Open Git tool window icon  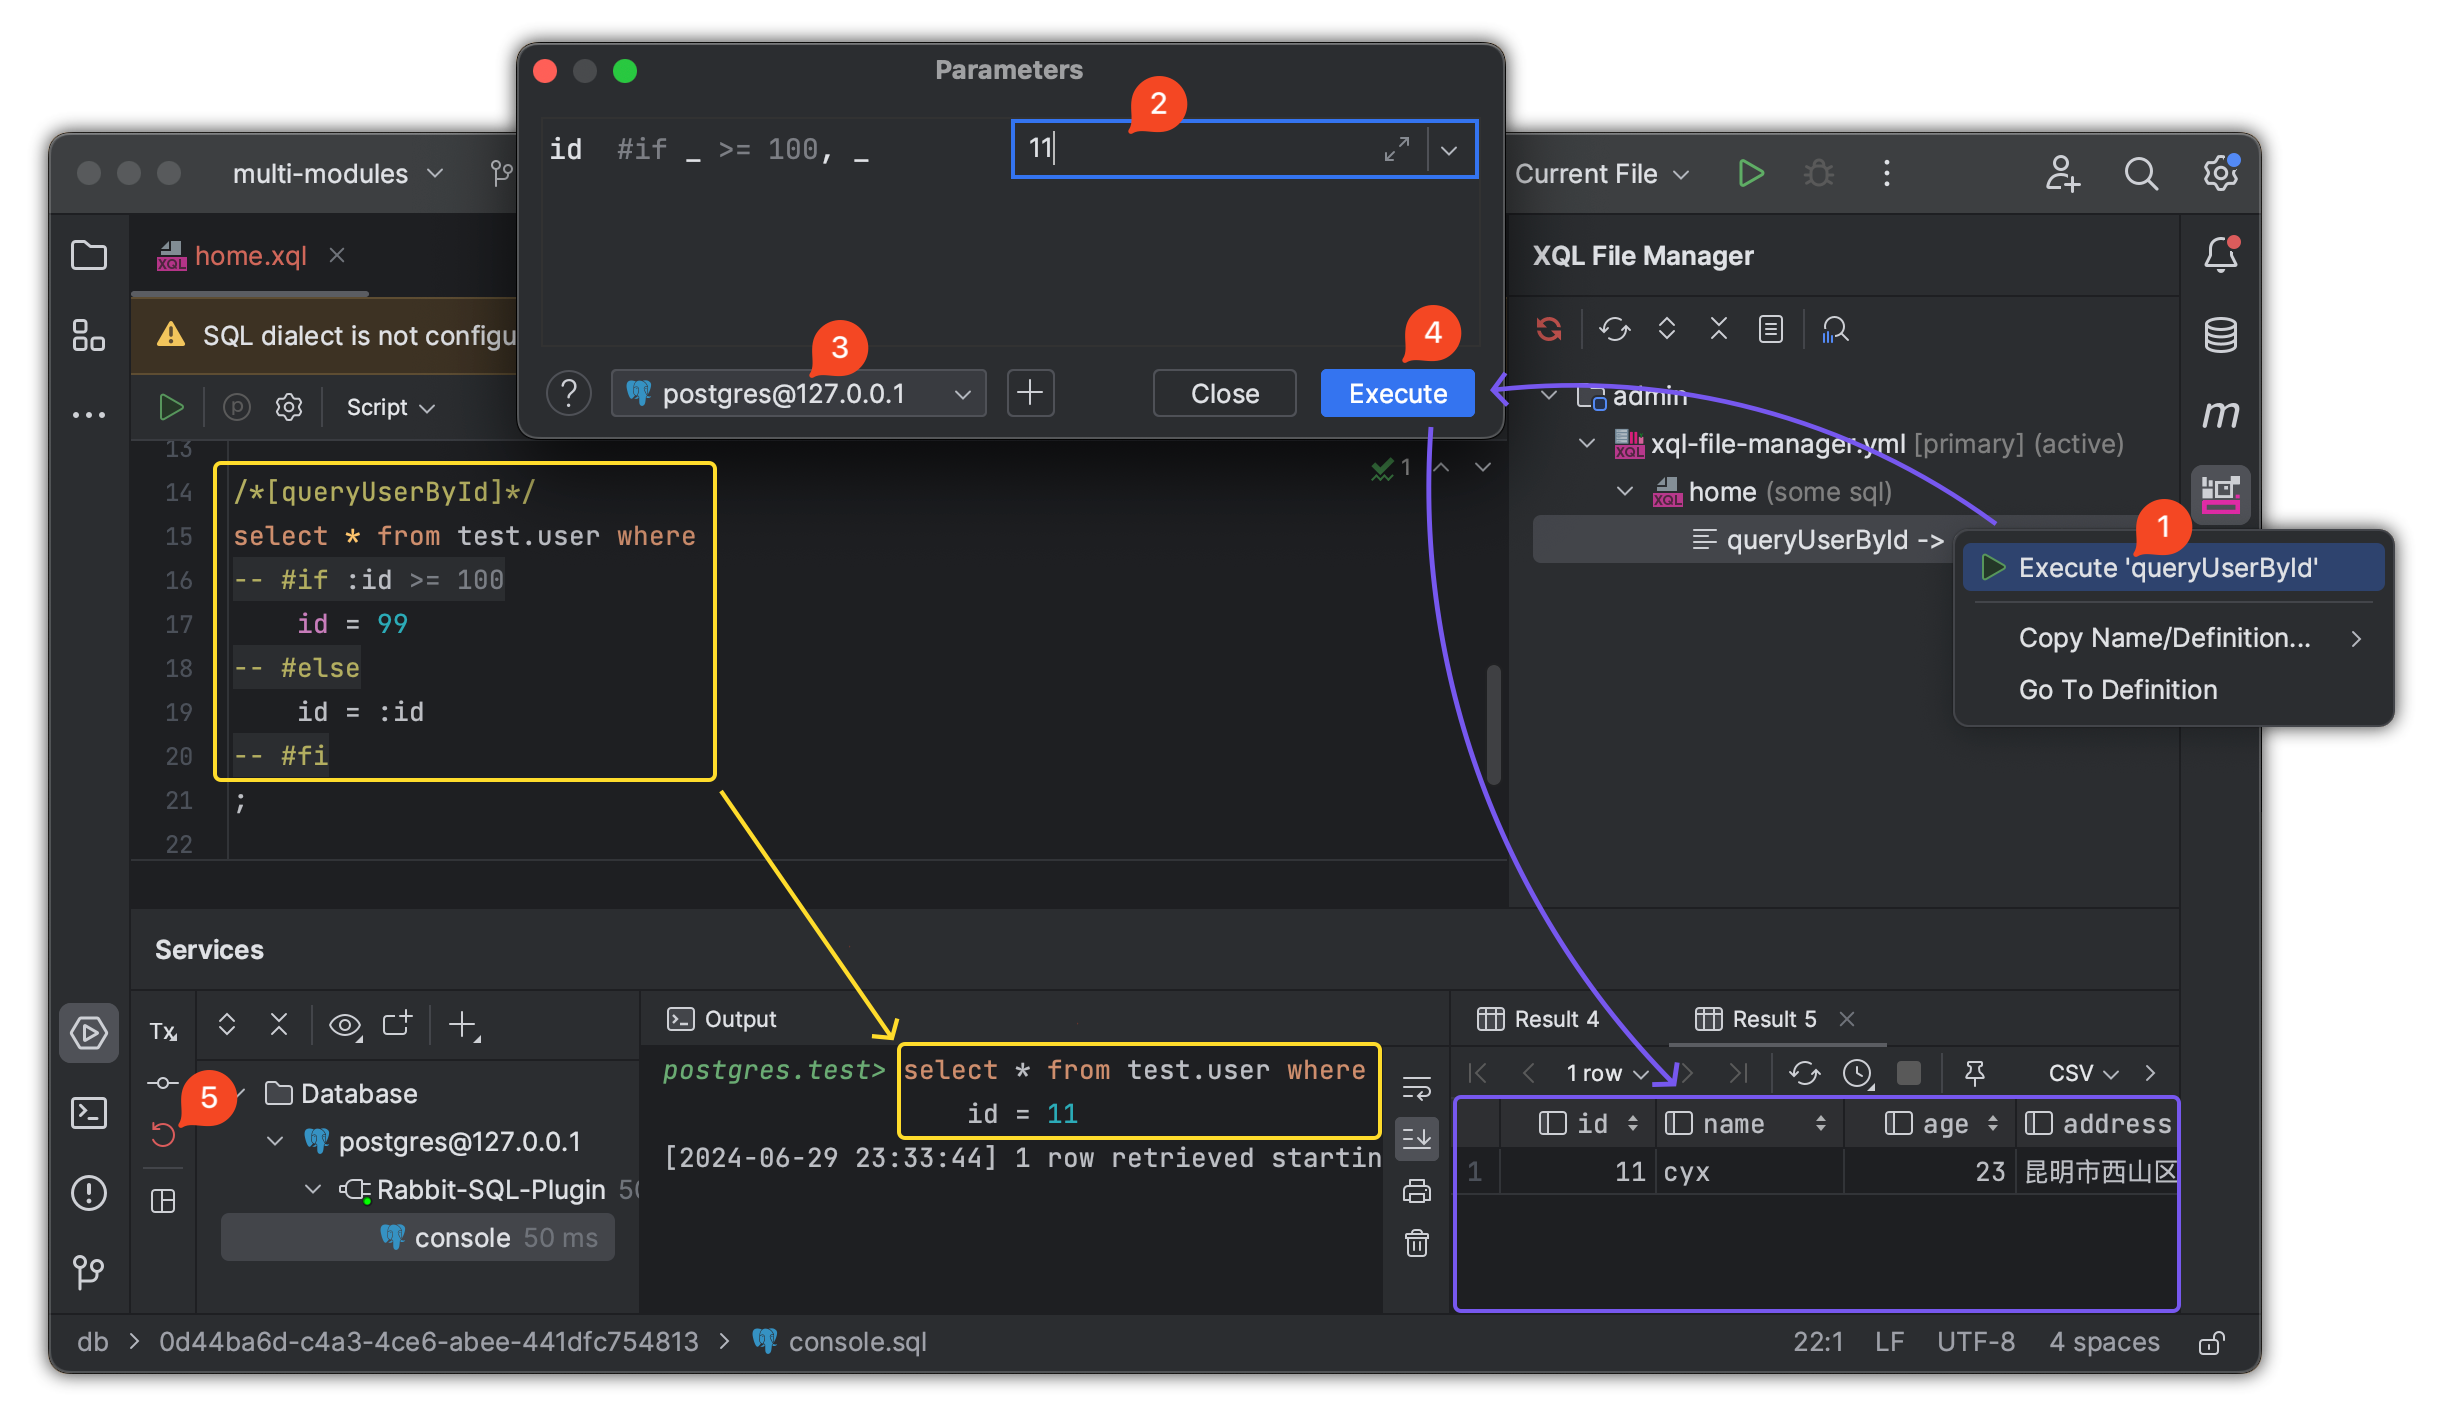point(89,1271)
